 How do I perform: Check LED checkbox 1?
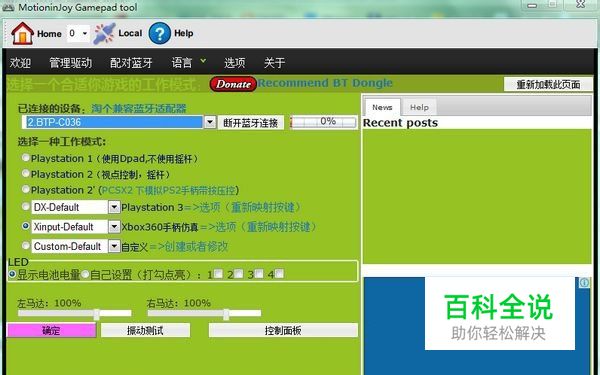click(218, 274)
